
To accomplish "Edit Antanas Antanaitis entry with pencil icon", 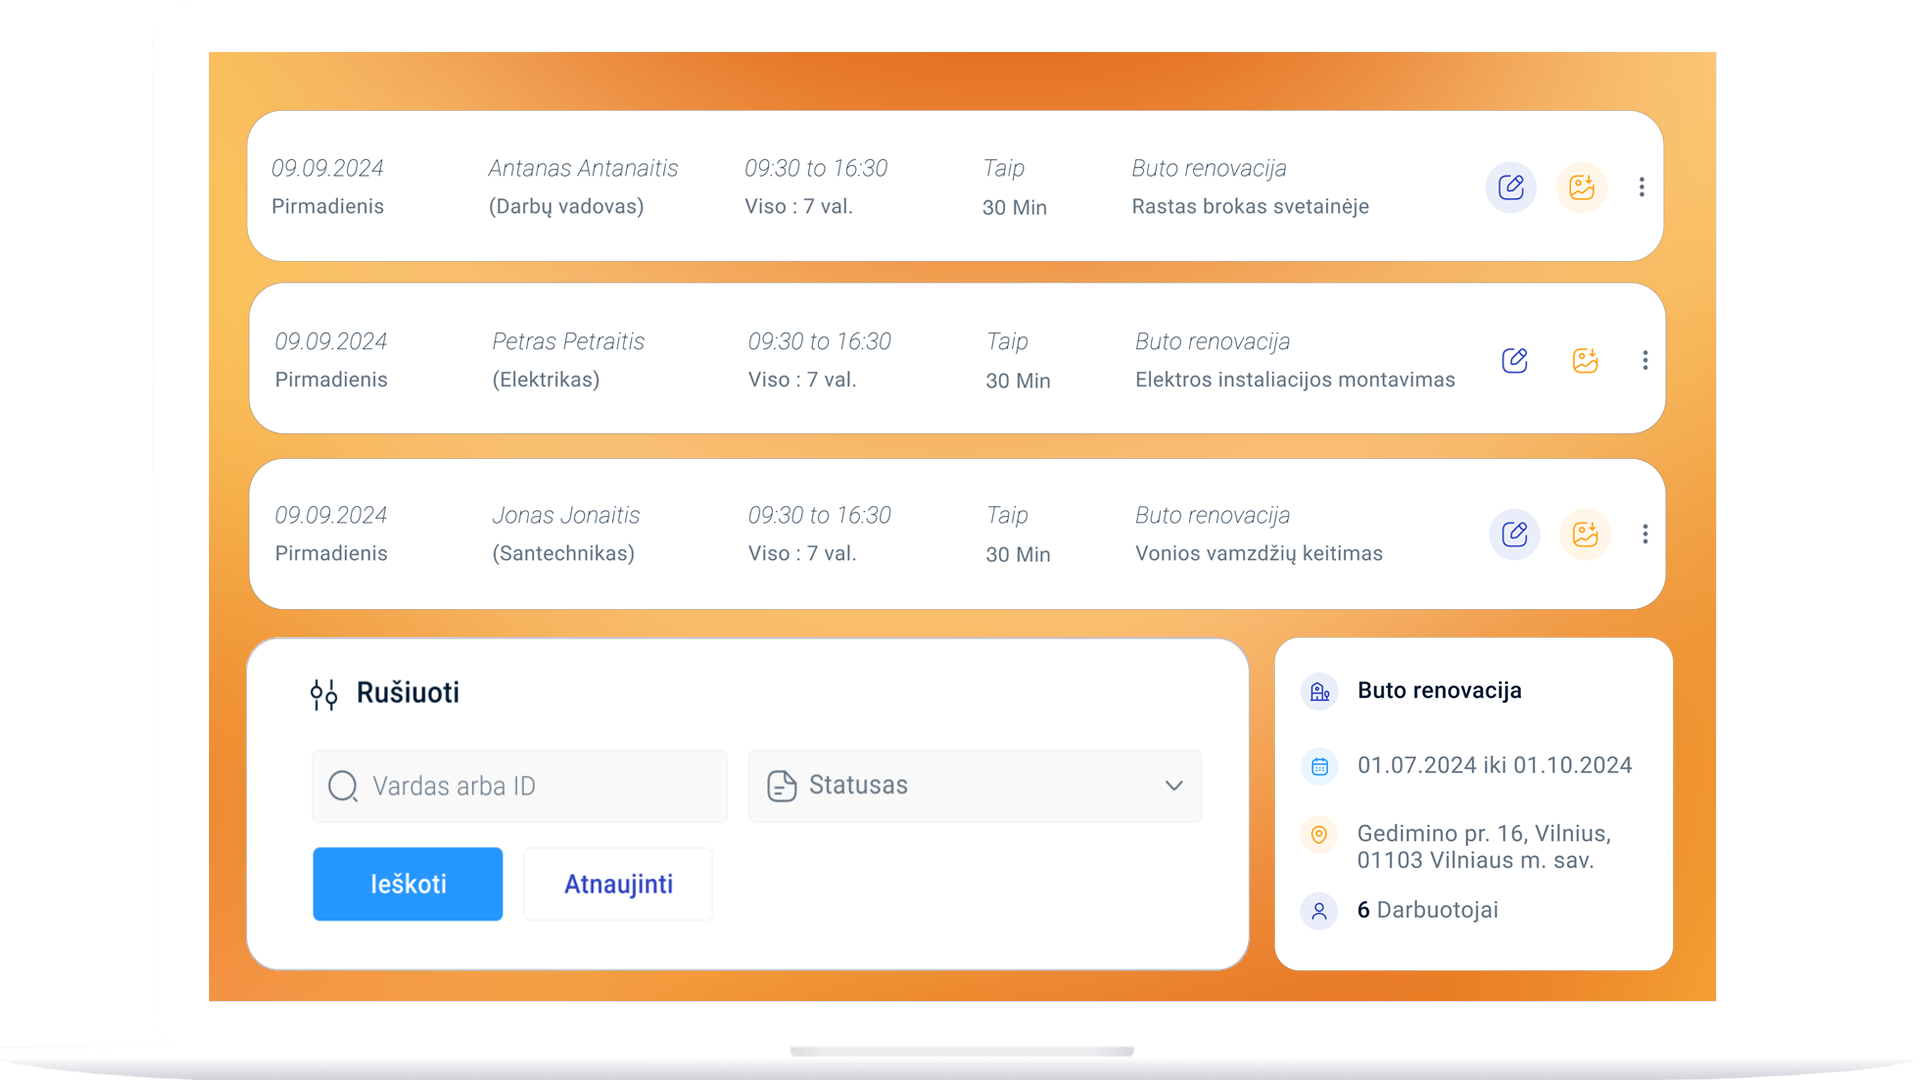I will point(1510,187).
